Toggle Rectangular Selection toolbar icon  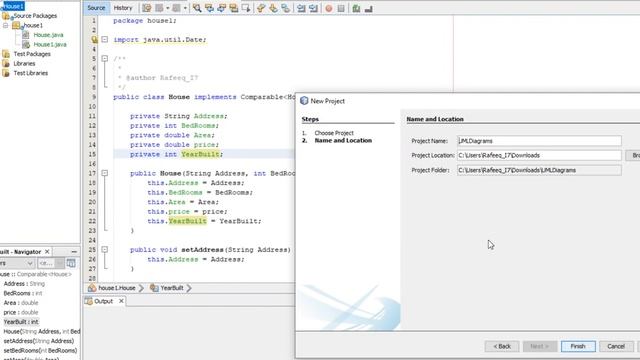[x=246, y=8]
